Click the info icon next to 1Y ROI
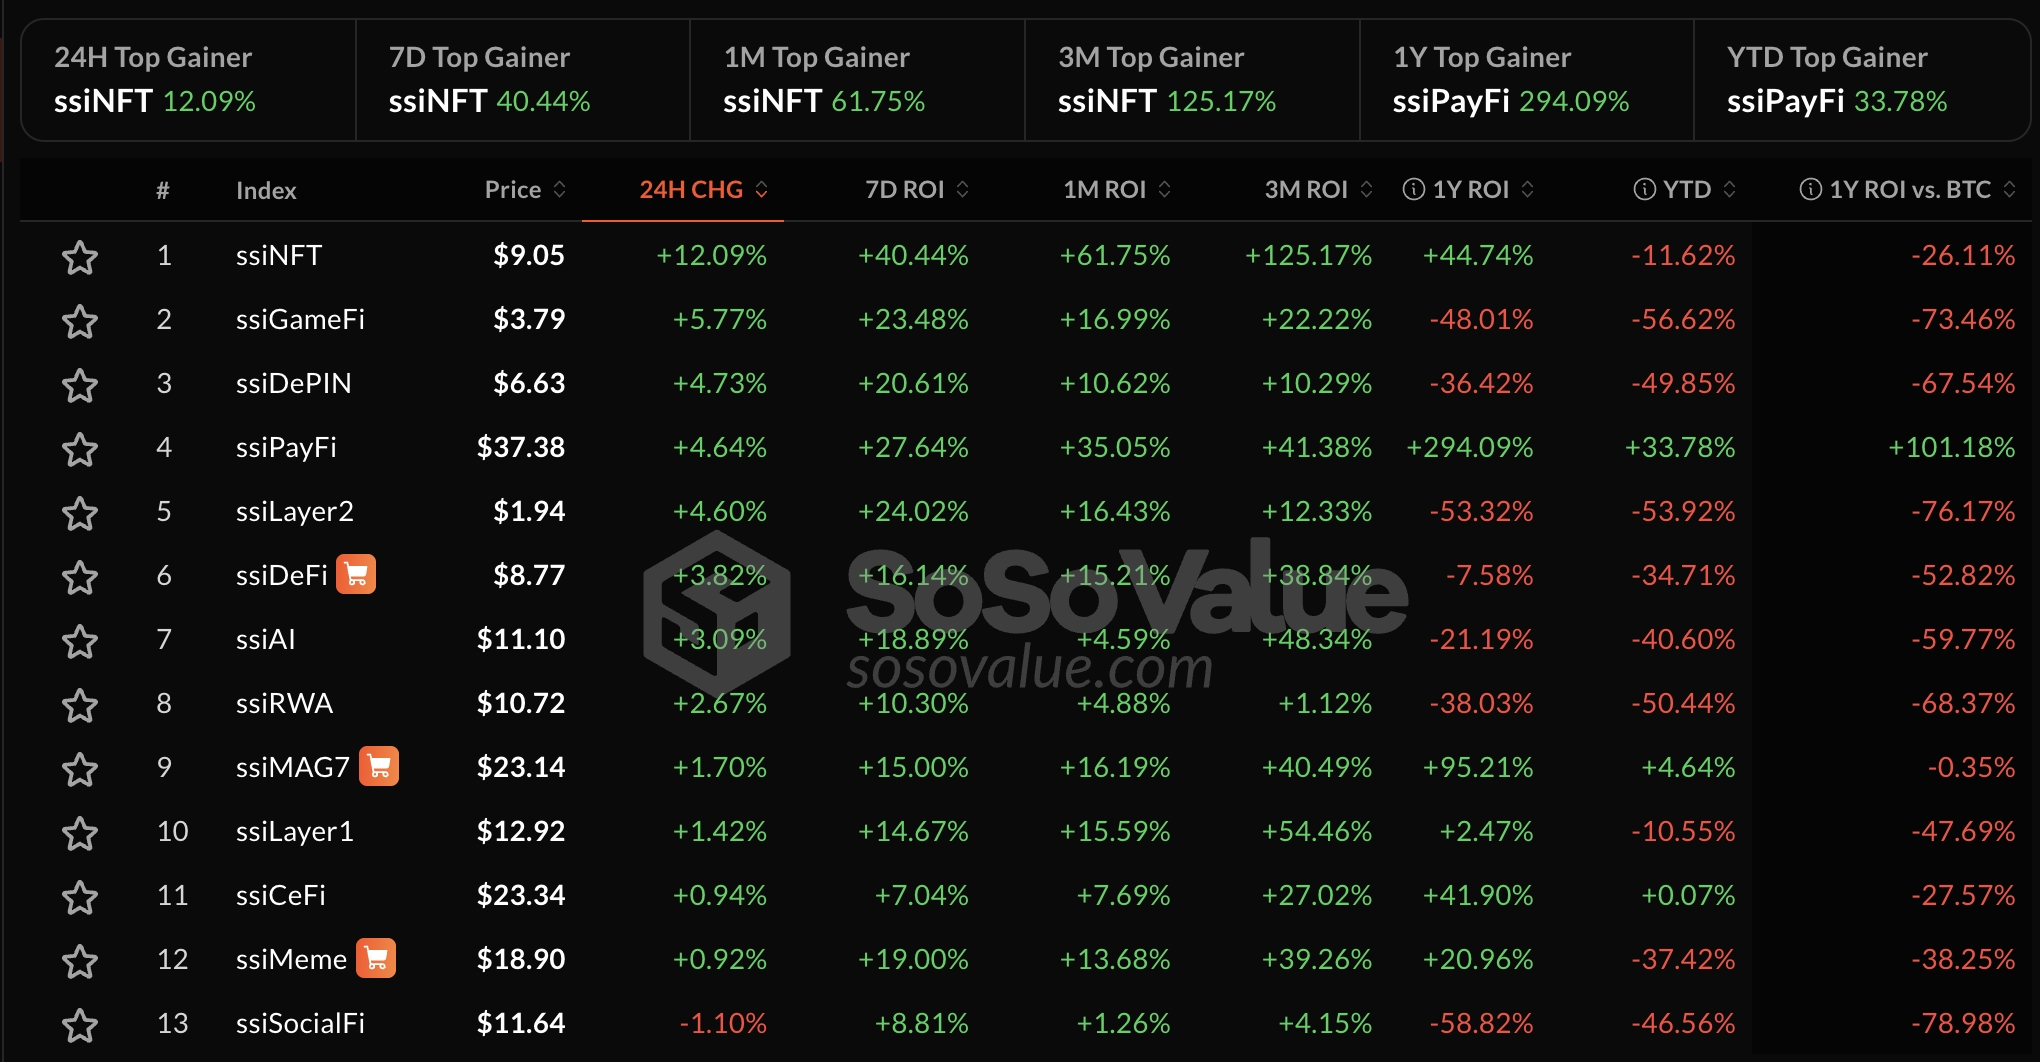Screen dimensions: 2040x1062 pyautogui.click(x=1413, y=190)
